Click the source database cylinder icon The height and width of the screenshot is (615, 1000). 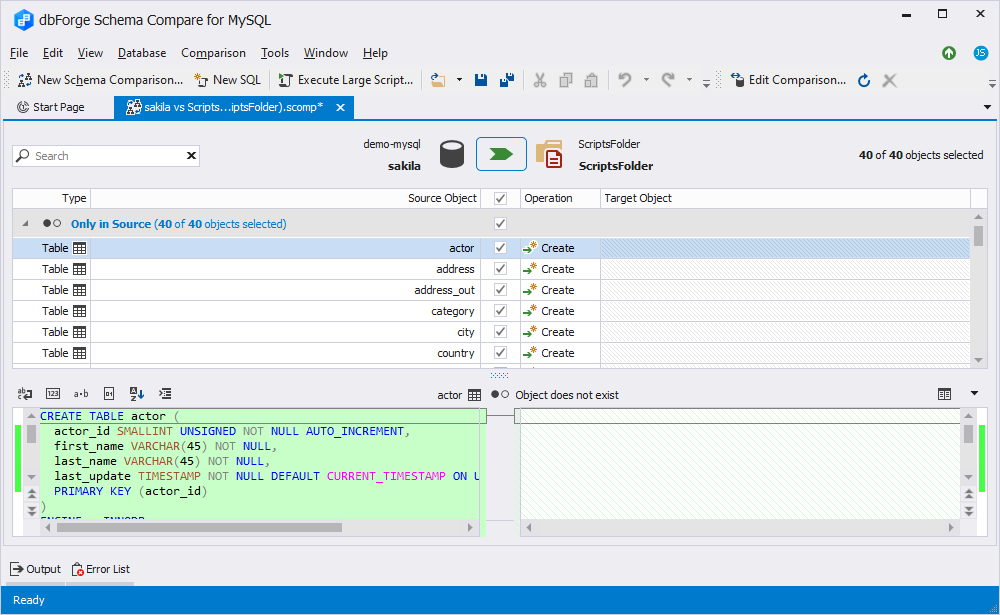[452, 155]
